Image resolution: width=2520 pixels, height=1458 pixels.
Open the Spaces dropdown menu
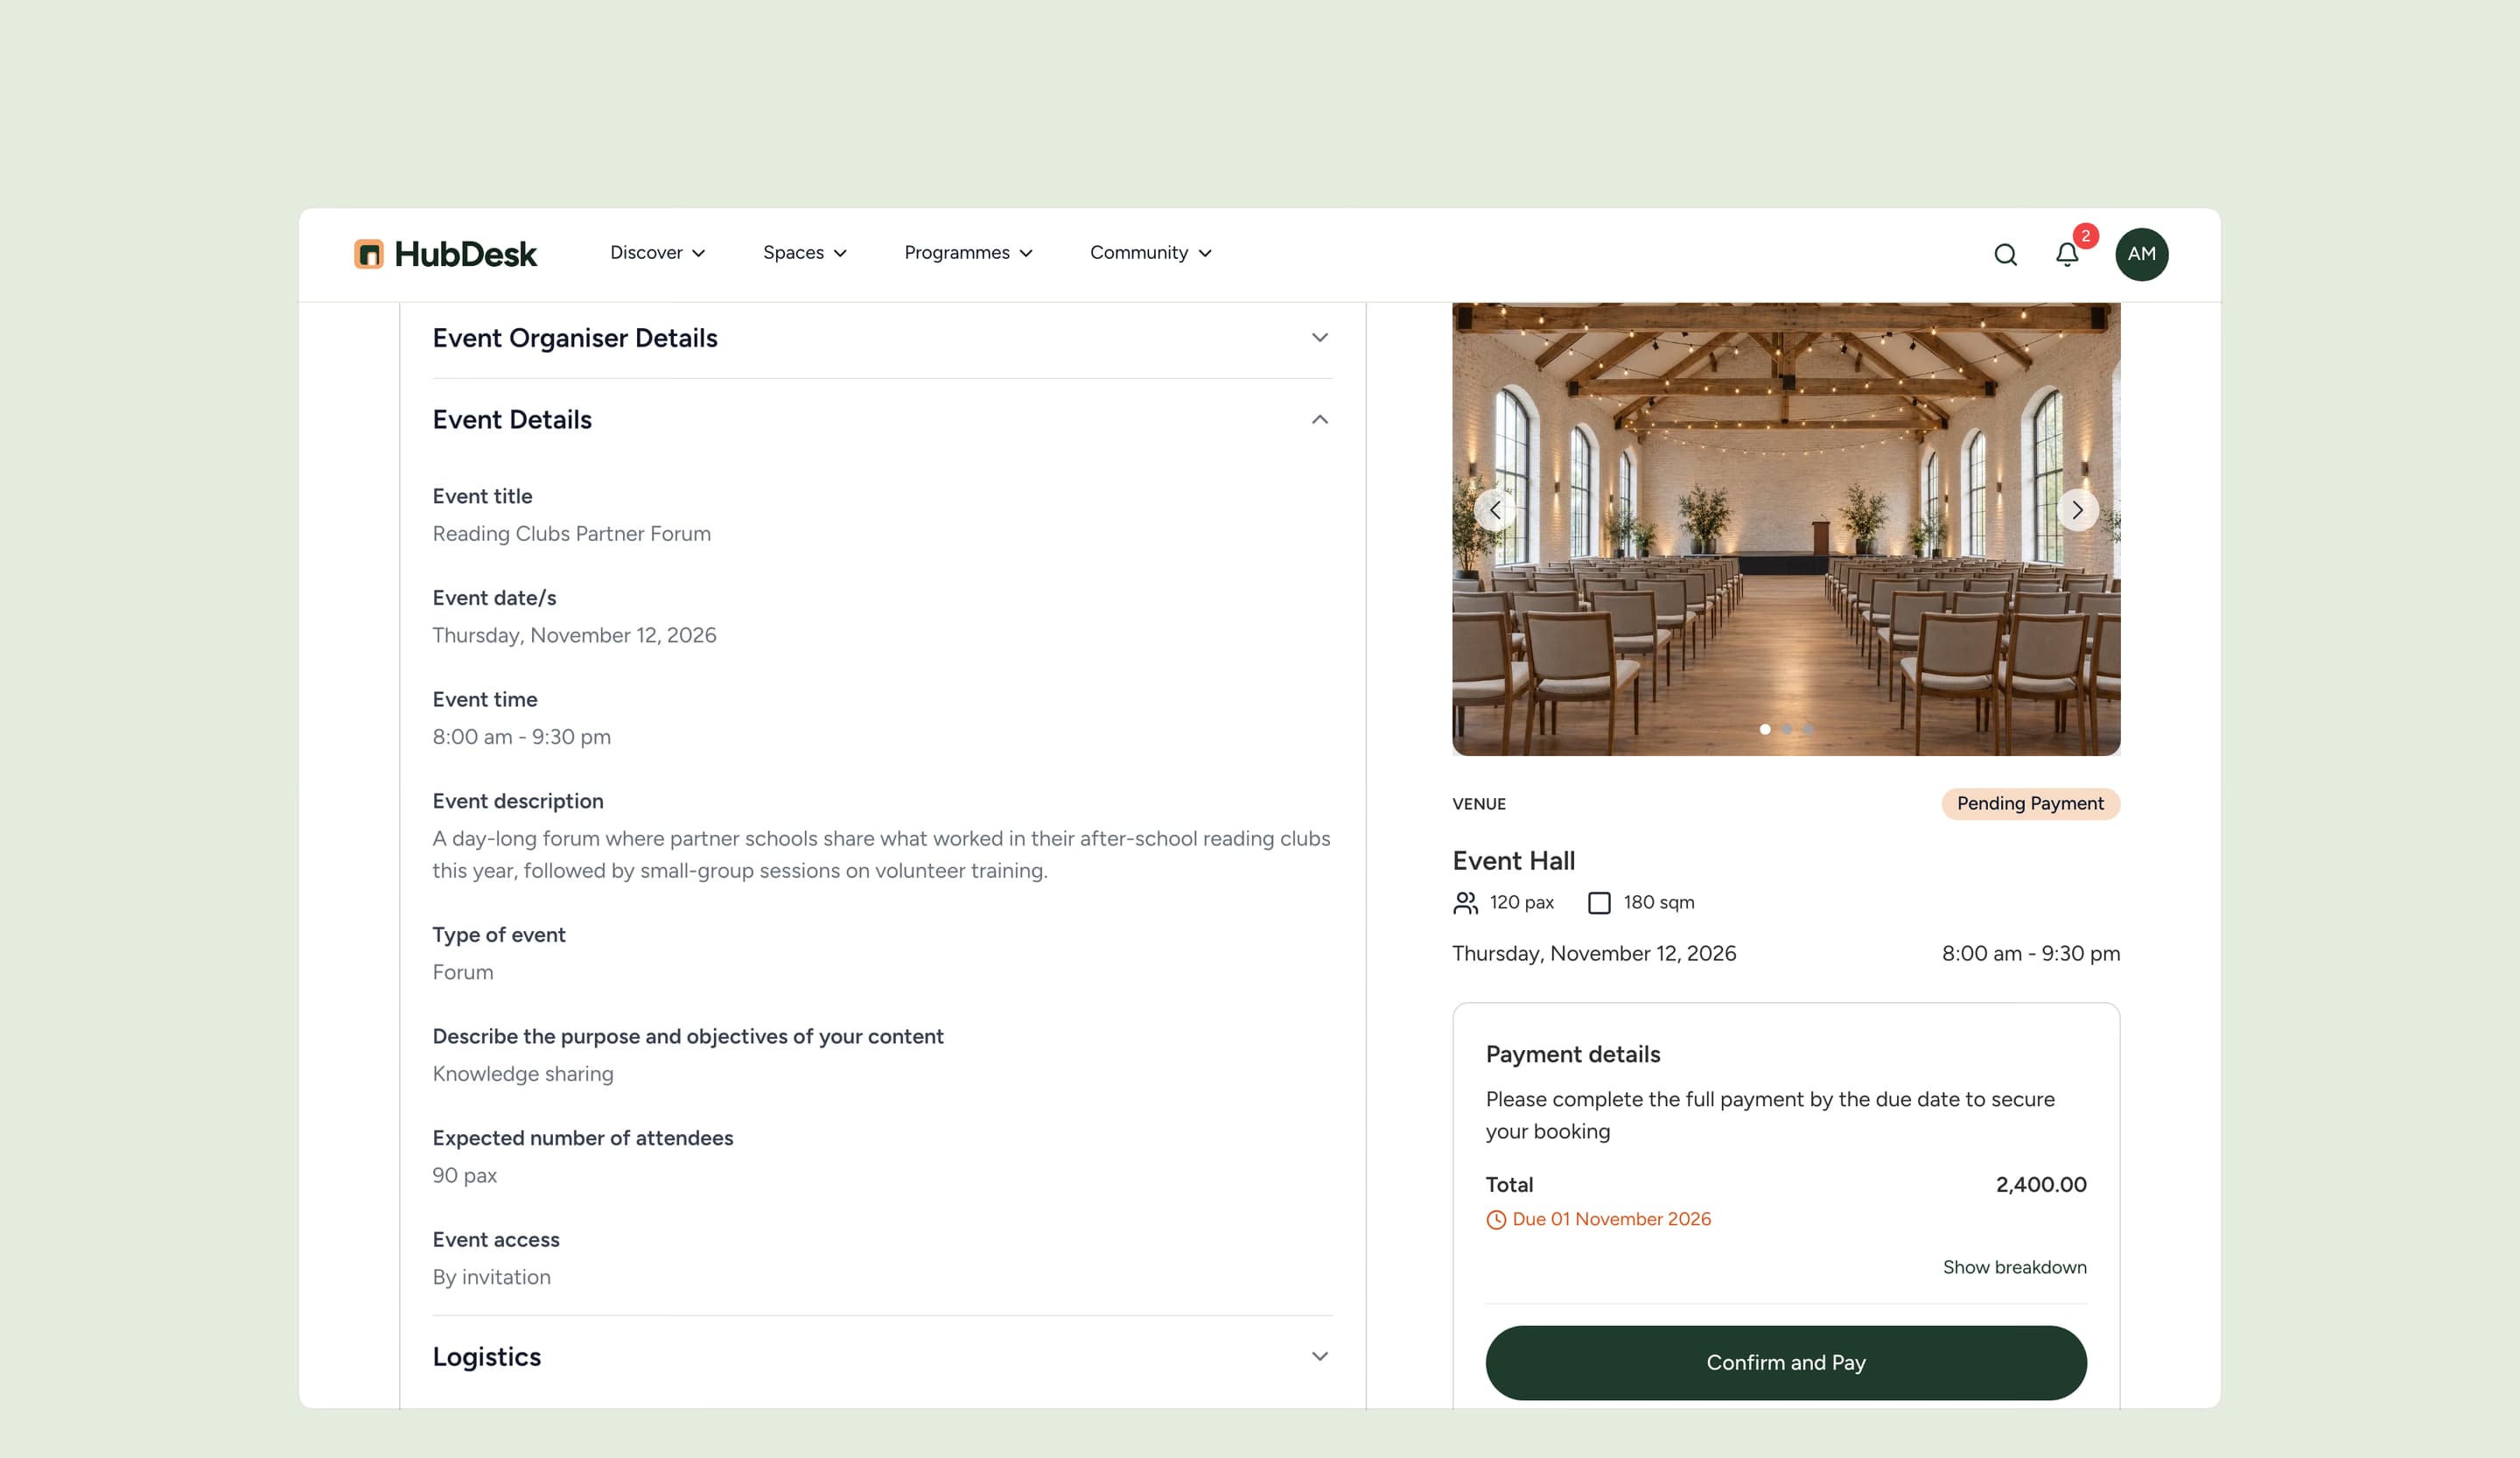click(x=805, y=253)
